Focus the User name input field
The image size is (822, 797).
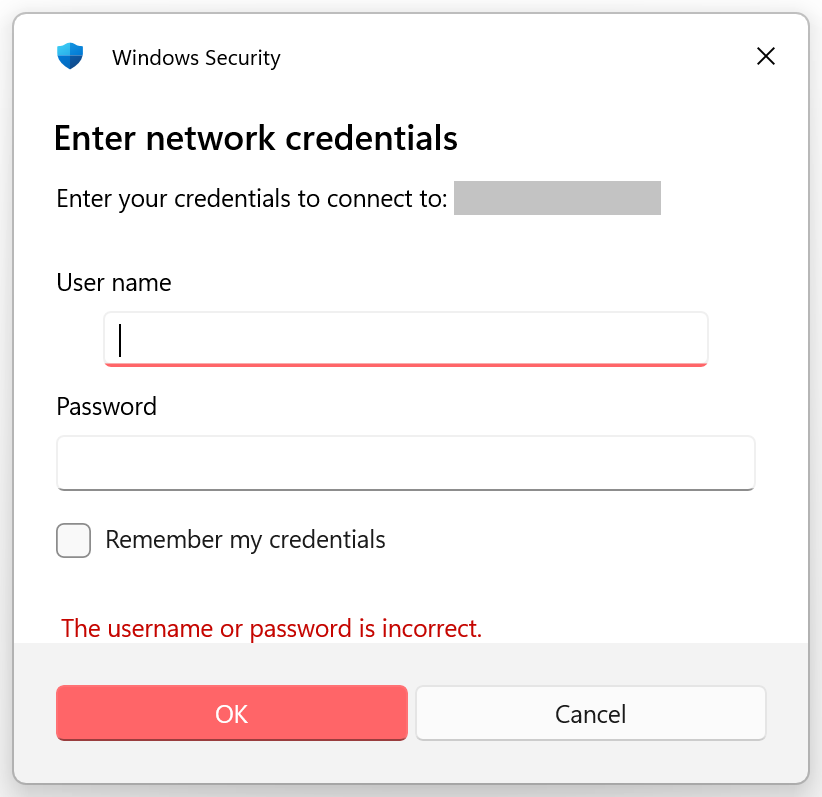coord(406,339)
